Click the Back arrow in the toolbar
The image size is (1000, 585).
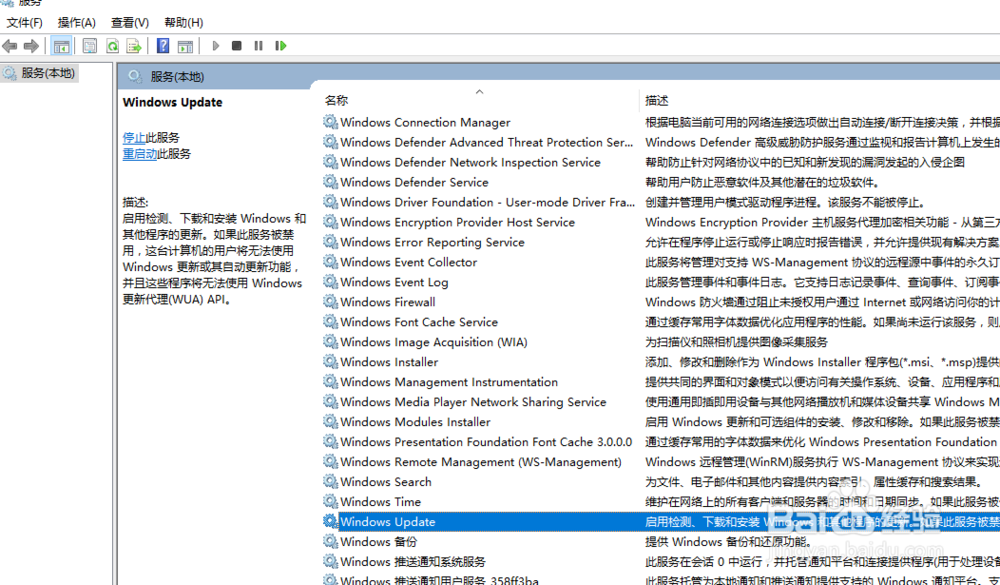(x=10, y=46)
